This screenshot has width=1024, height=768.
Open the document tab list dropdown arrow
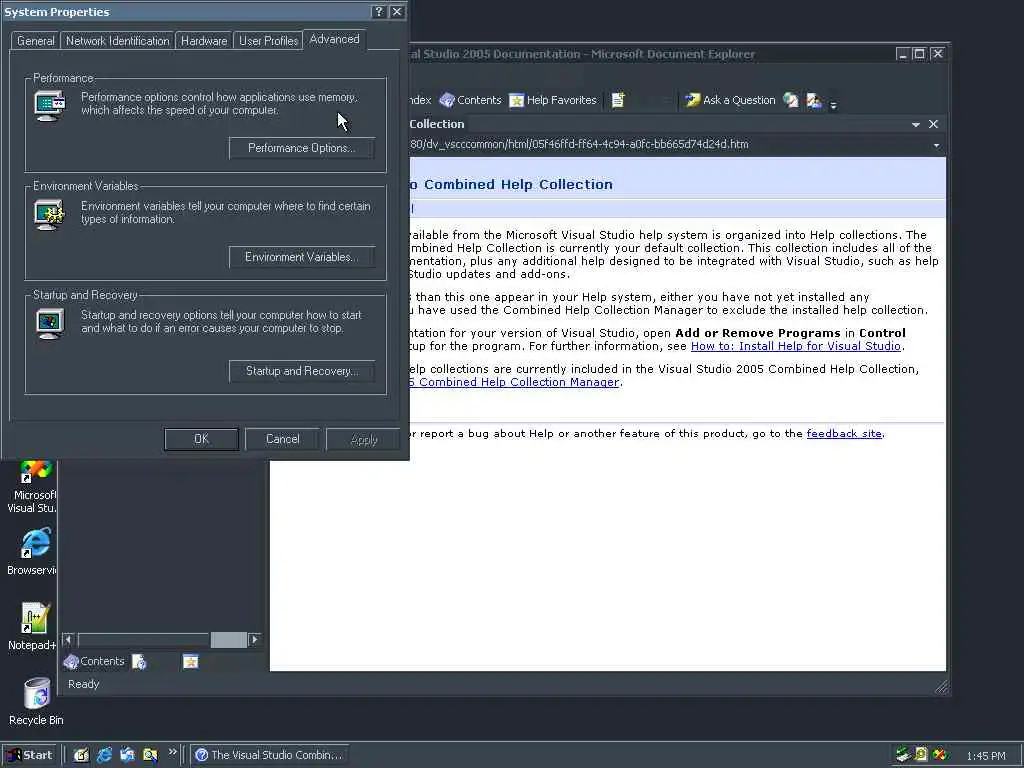tap(916, 124)
